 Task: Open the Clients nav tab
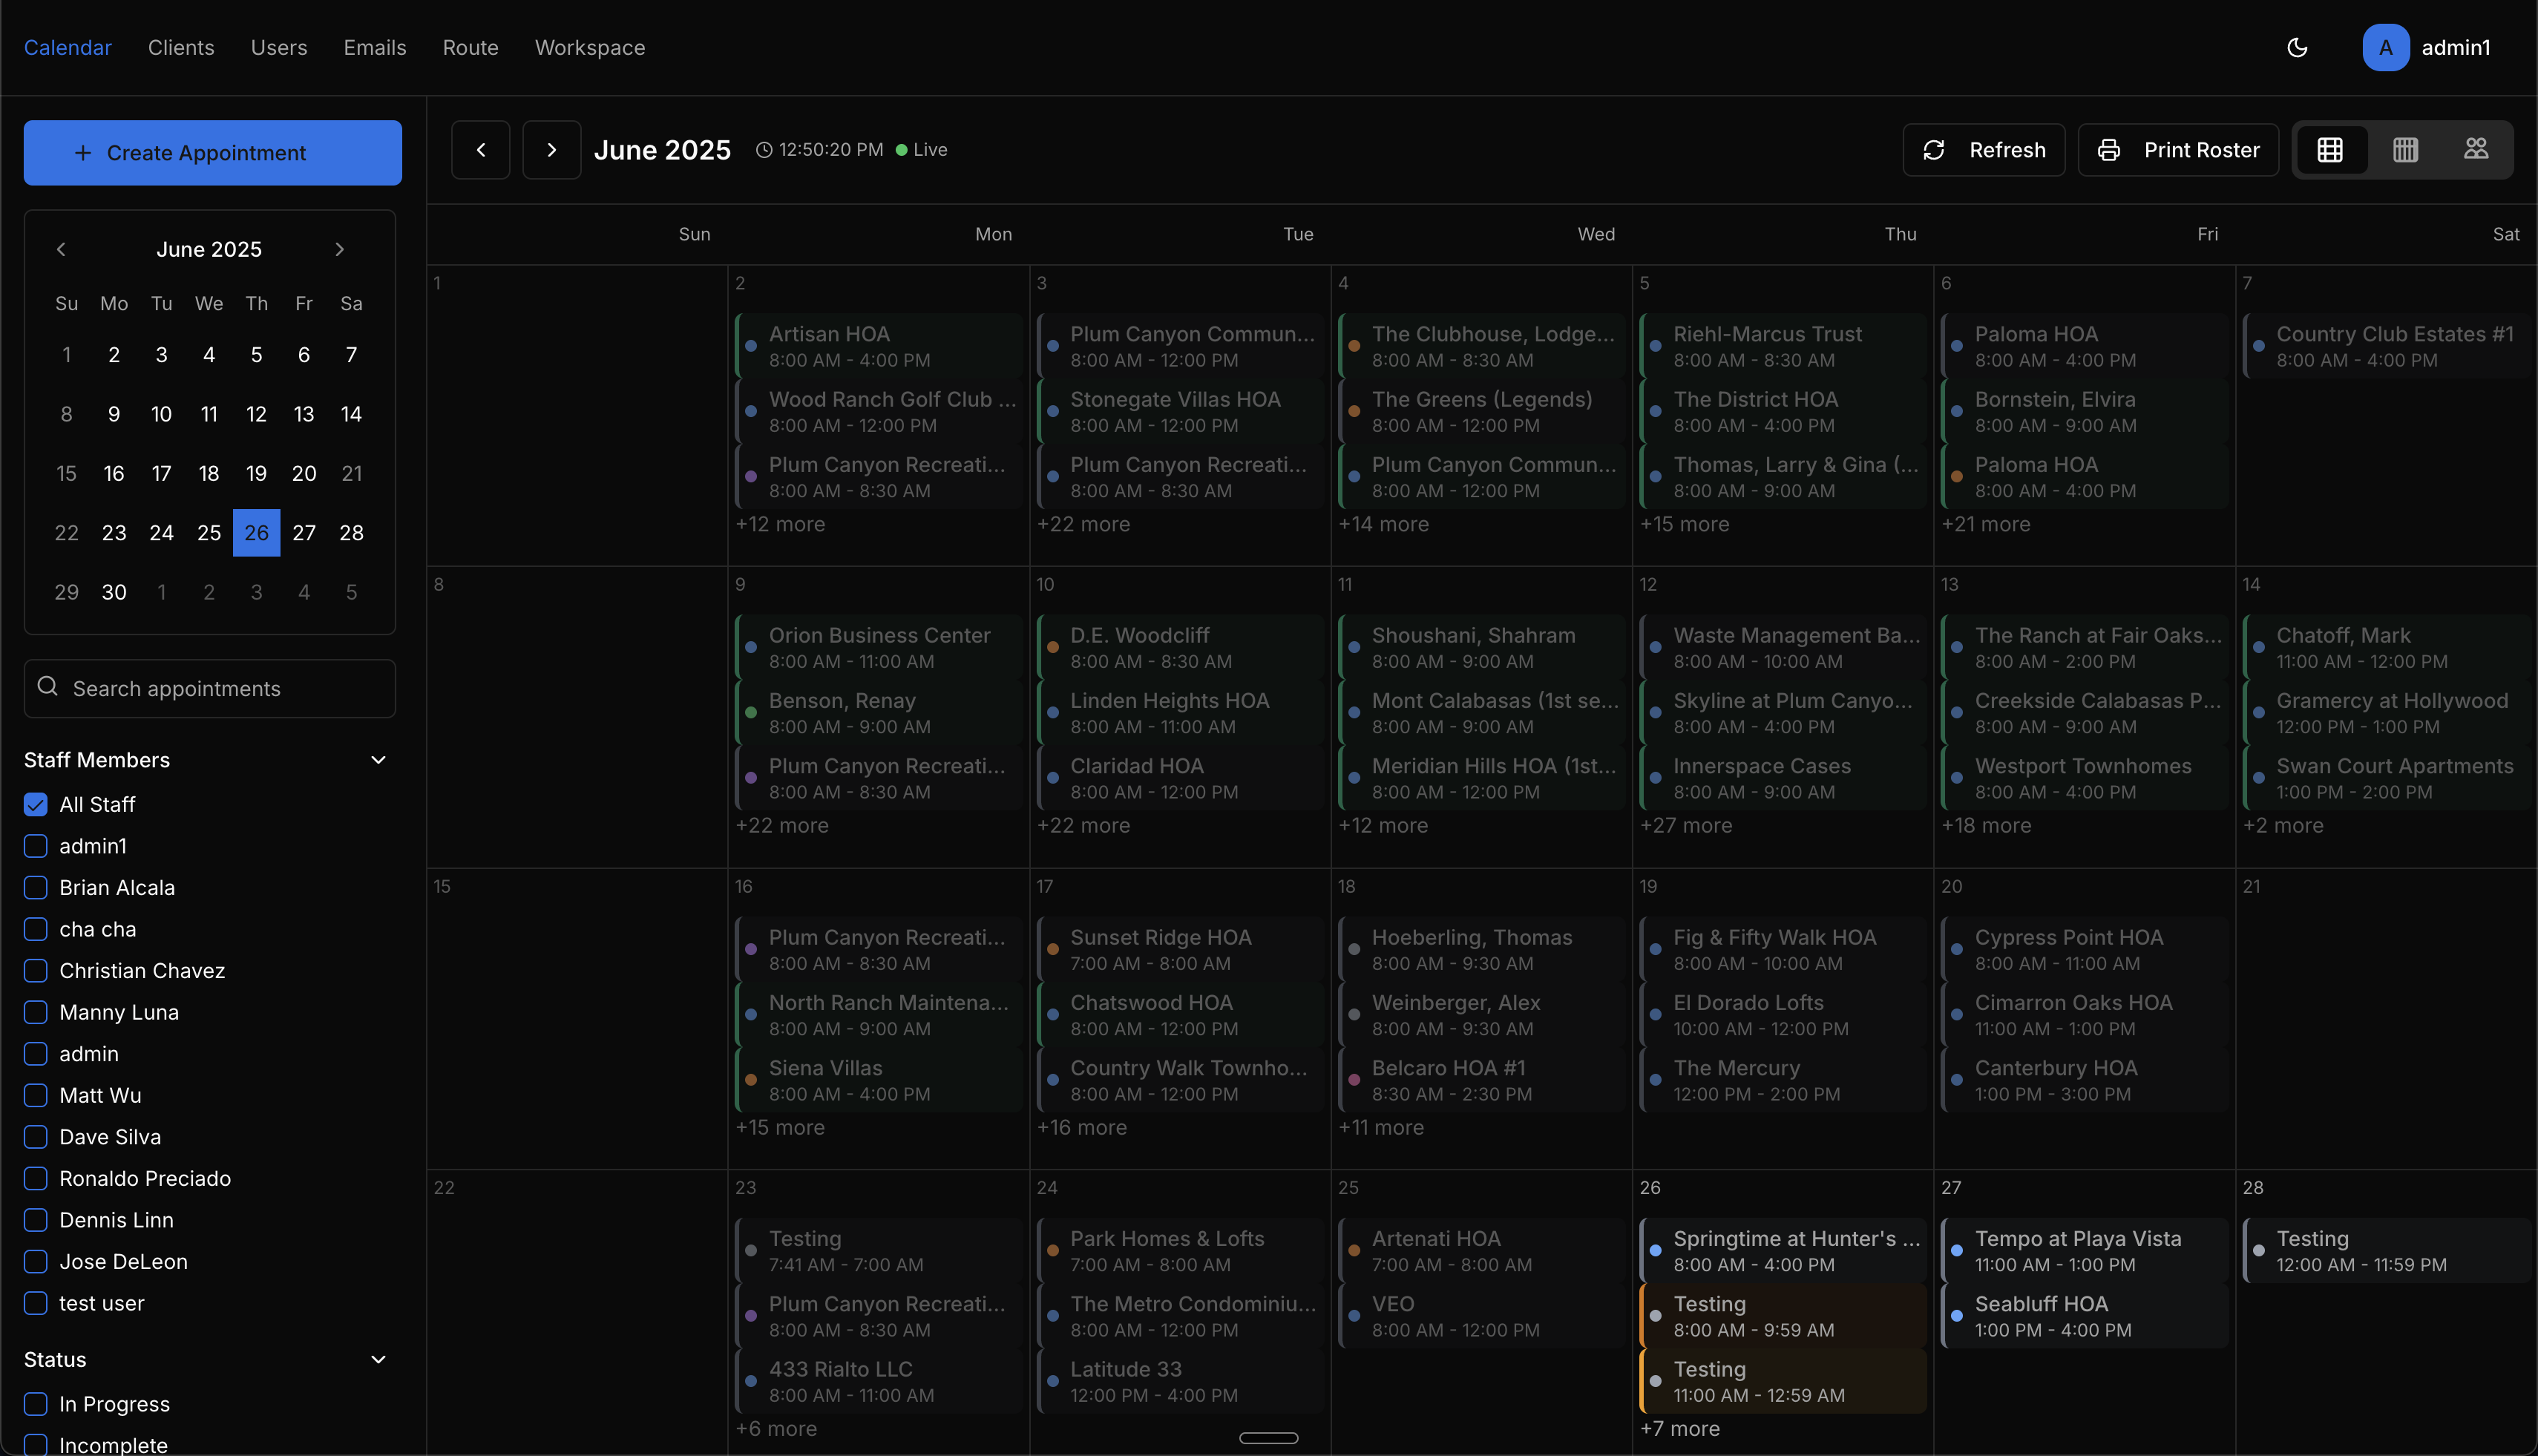(181, 47)
